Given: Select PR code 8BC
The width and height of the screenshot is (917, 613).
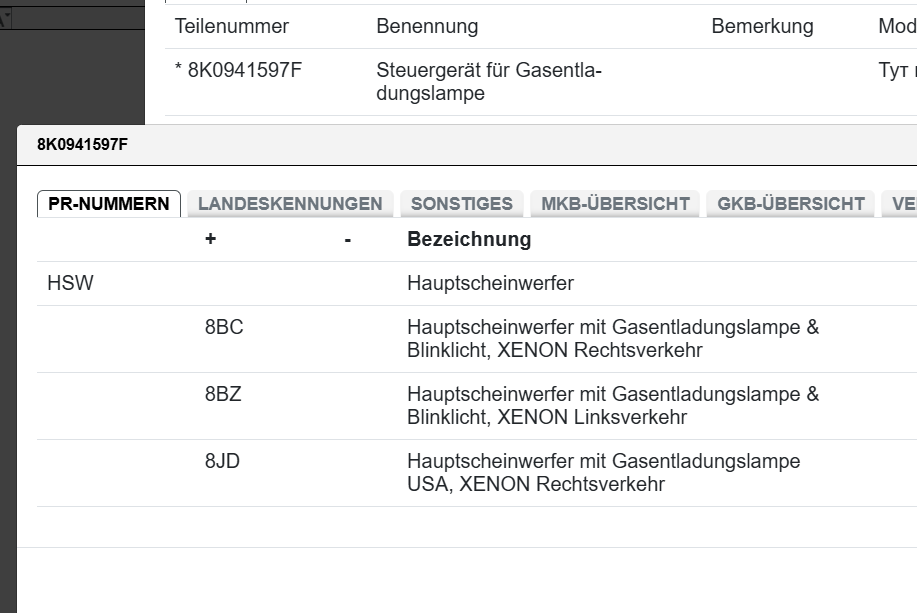Looking at the screenshot, I should [224, 328].
